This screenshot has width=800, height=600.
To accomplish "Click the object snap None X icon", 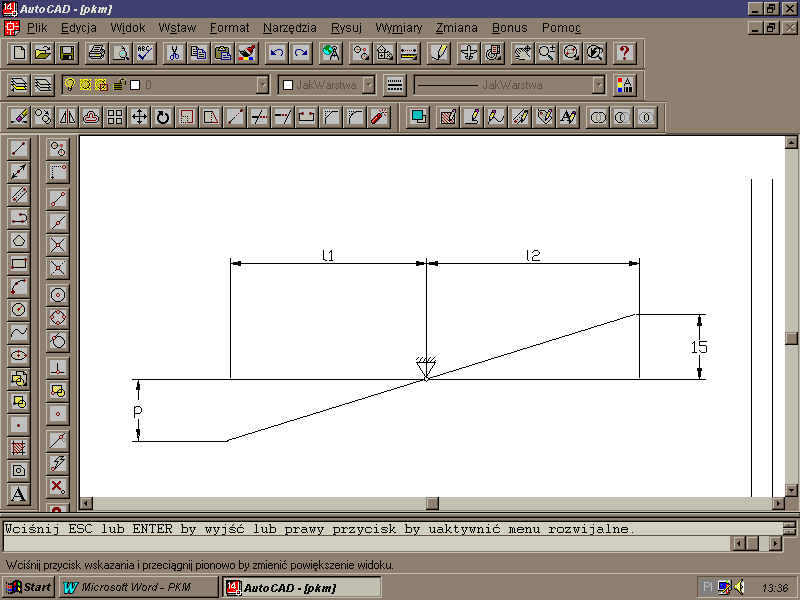I will point(58,486).
